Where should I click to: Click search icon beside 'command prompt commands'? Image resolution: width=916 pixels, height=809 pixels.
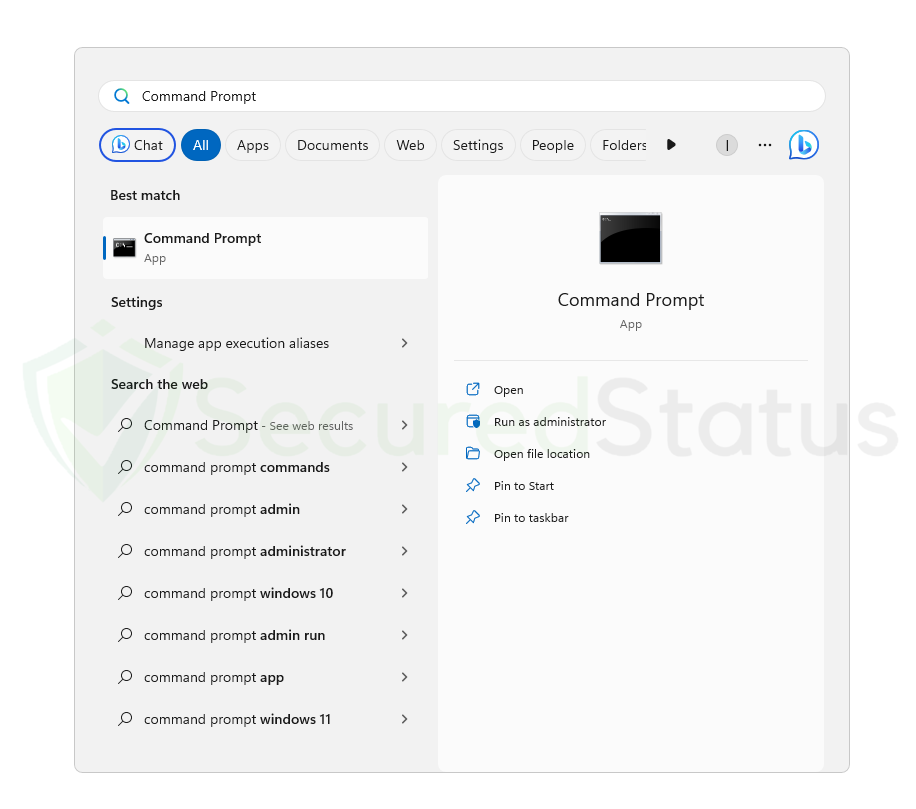(x=125, y=467)
